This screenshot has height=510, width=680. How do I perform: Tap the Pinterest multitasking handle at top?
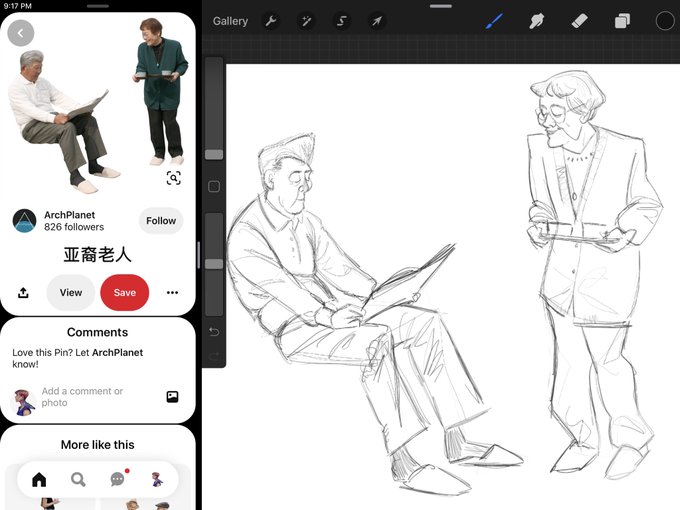point(98,6)
